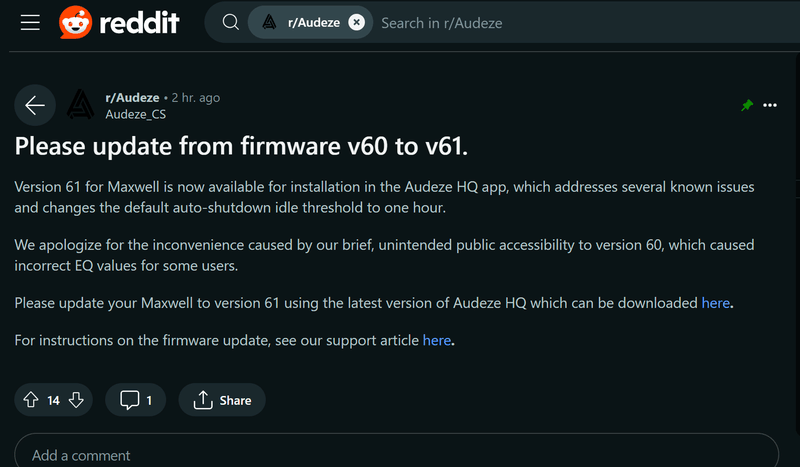
Task: Go back using the arrow button
Action: click(35, 105)
